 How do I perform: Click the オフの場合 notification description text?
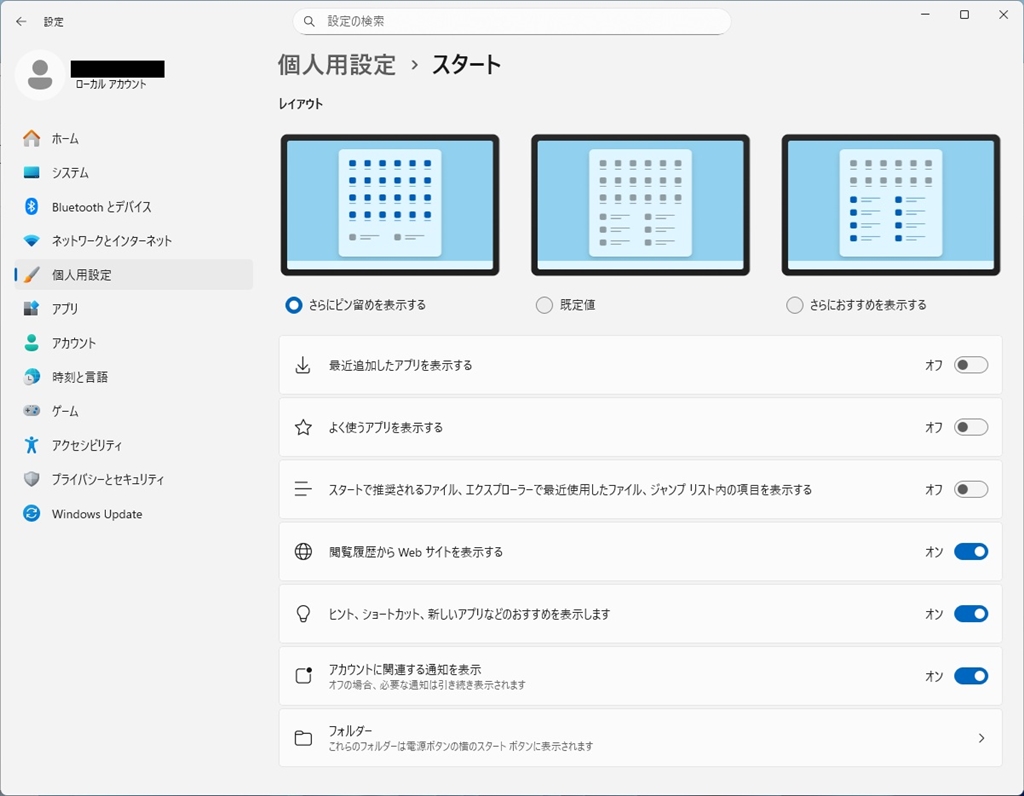[427, 685]
